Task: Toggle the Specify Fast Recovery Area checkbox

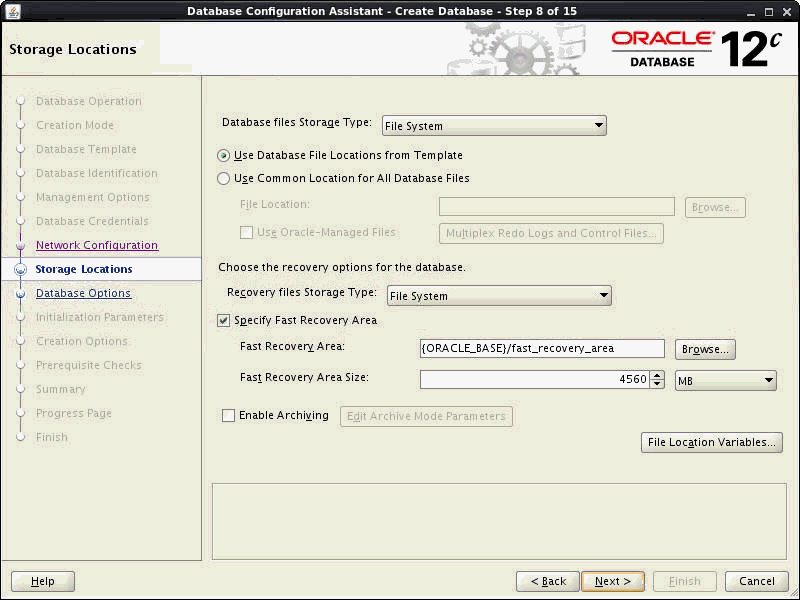Action: (223, 320)
